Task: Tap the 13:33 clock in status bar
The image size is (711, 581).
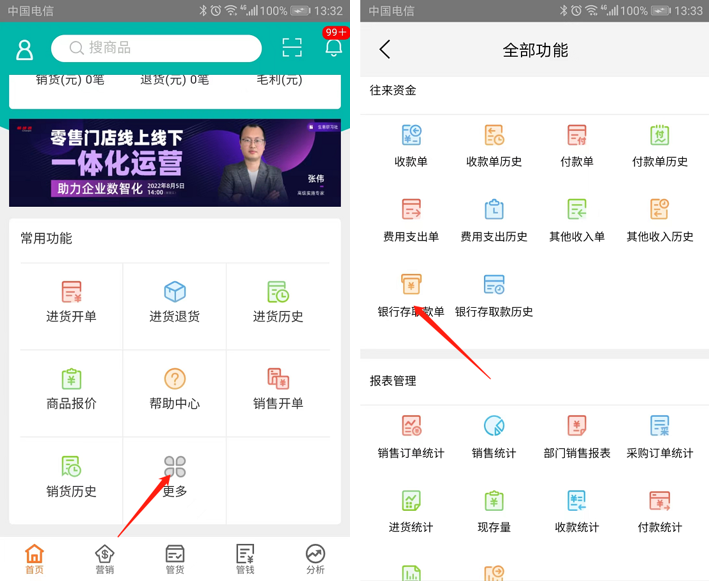Action: click(x=688, y=10)
